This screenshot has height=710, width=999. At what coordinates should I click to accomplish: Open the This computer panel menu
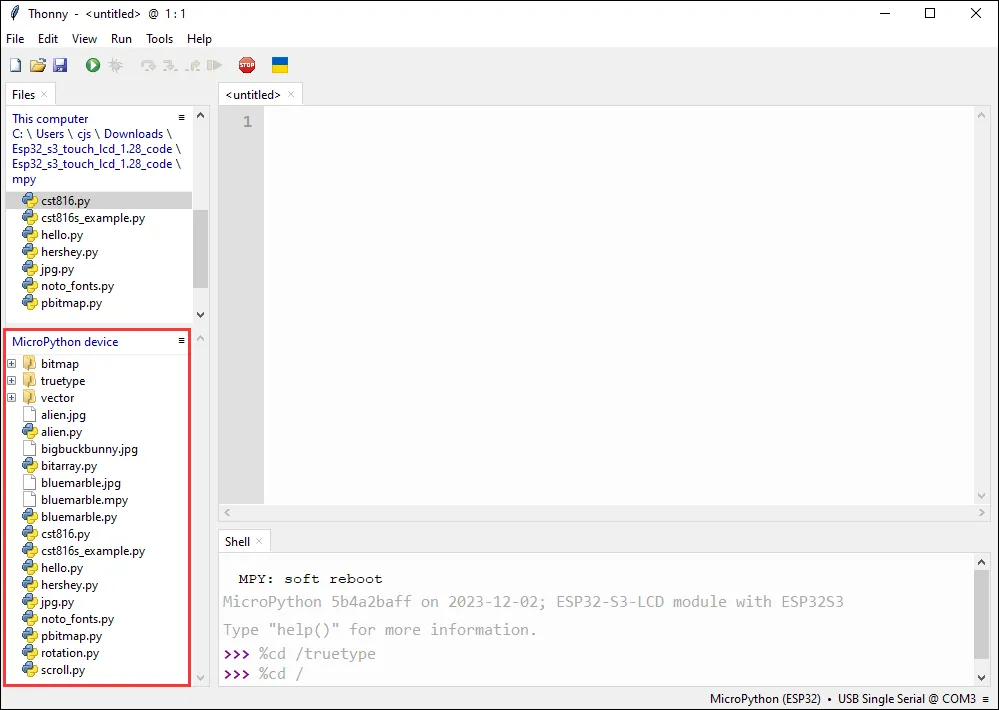(181, 118)
